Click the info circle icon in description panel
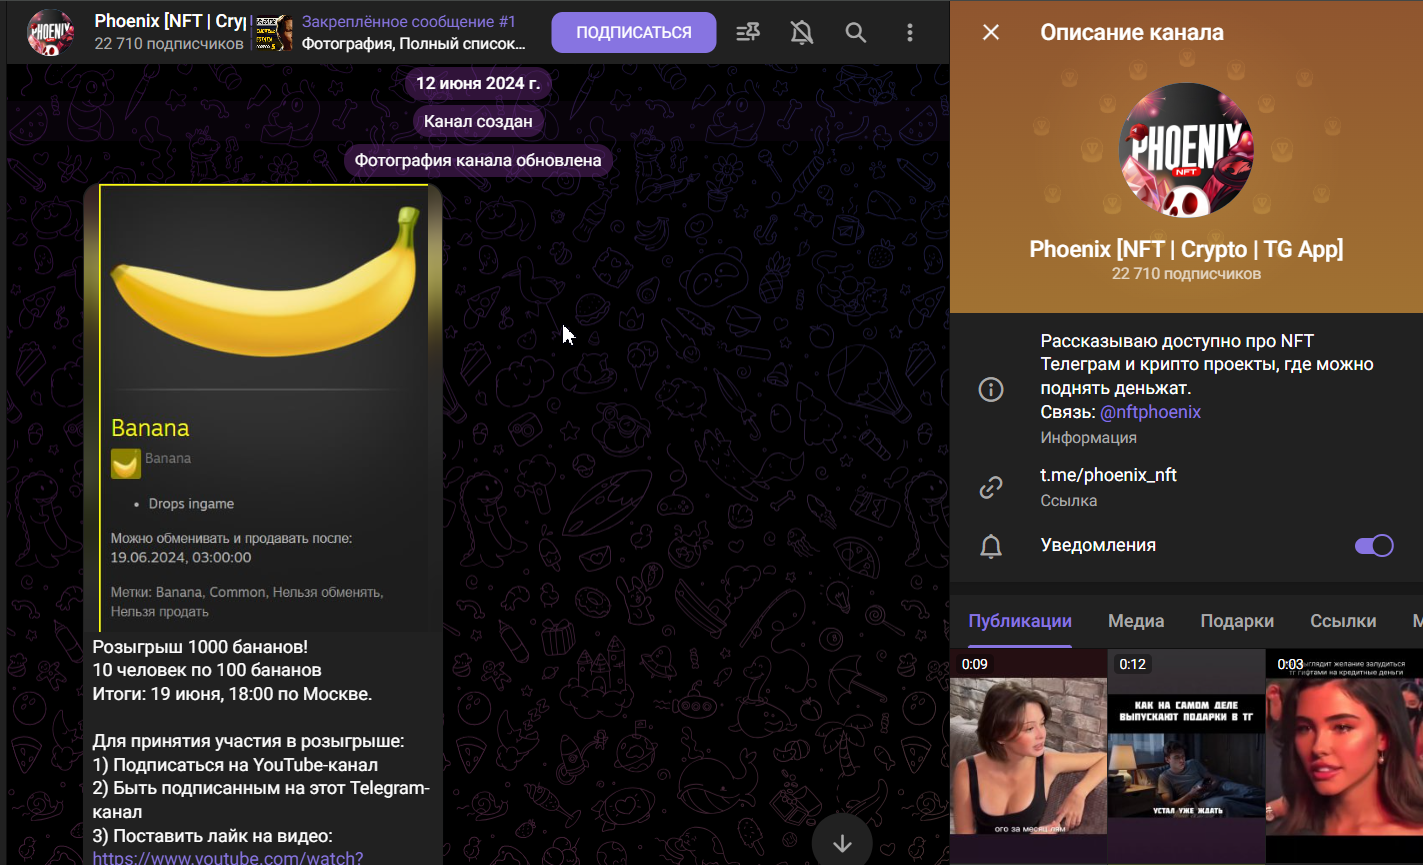The height and width of the screenshot is (865, 1423). click(991, 389)
